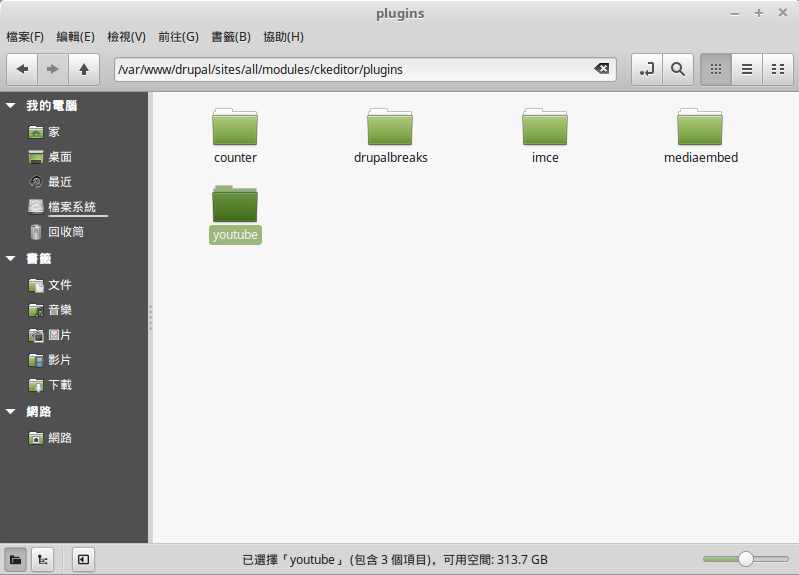This screenshot has height=575, width=799.
Task: Toggle location entry mode button
Action: (x=647, y=69)
